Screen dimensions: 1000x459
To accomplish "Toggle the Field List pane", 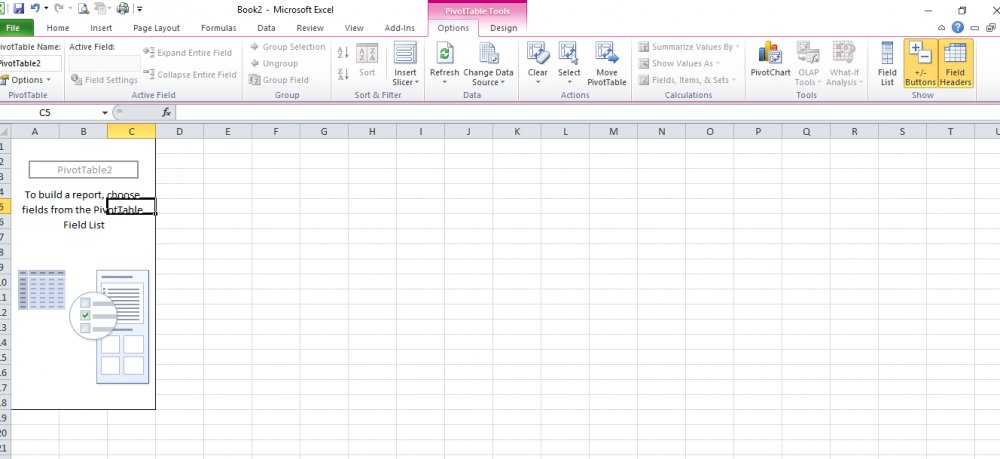I will 886,64.
